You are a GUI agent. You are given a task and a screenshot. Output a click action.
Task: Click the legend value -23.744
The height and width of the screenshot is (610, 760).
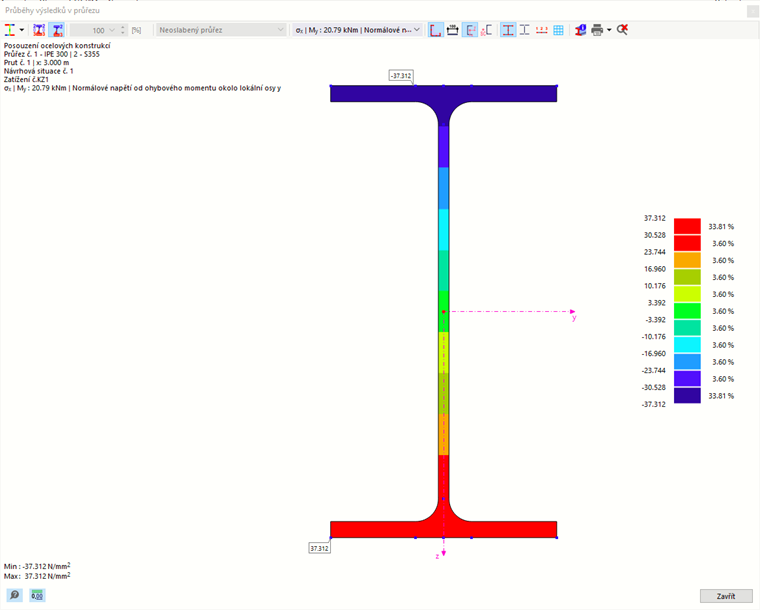[x=653, y=371]
